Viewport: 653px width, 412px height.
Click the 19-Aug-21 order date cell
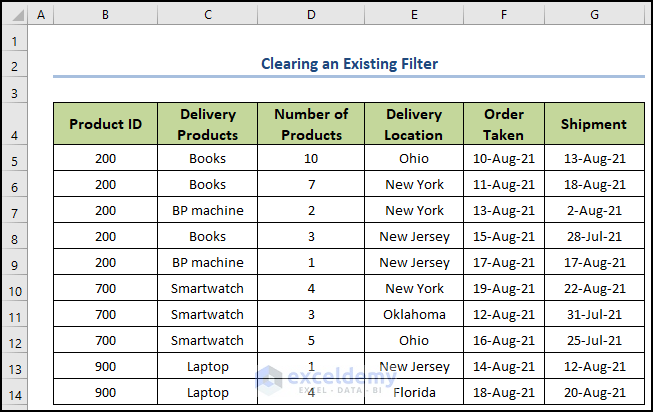point(504,289)
